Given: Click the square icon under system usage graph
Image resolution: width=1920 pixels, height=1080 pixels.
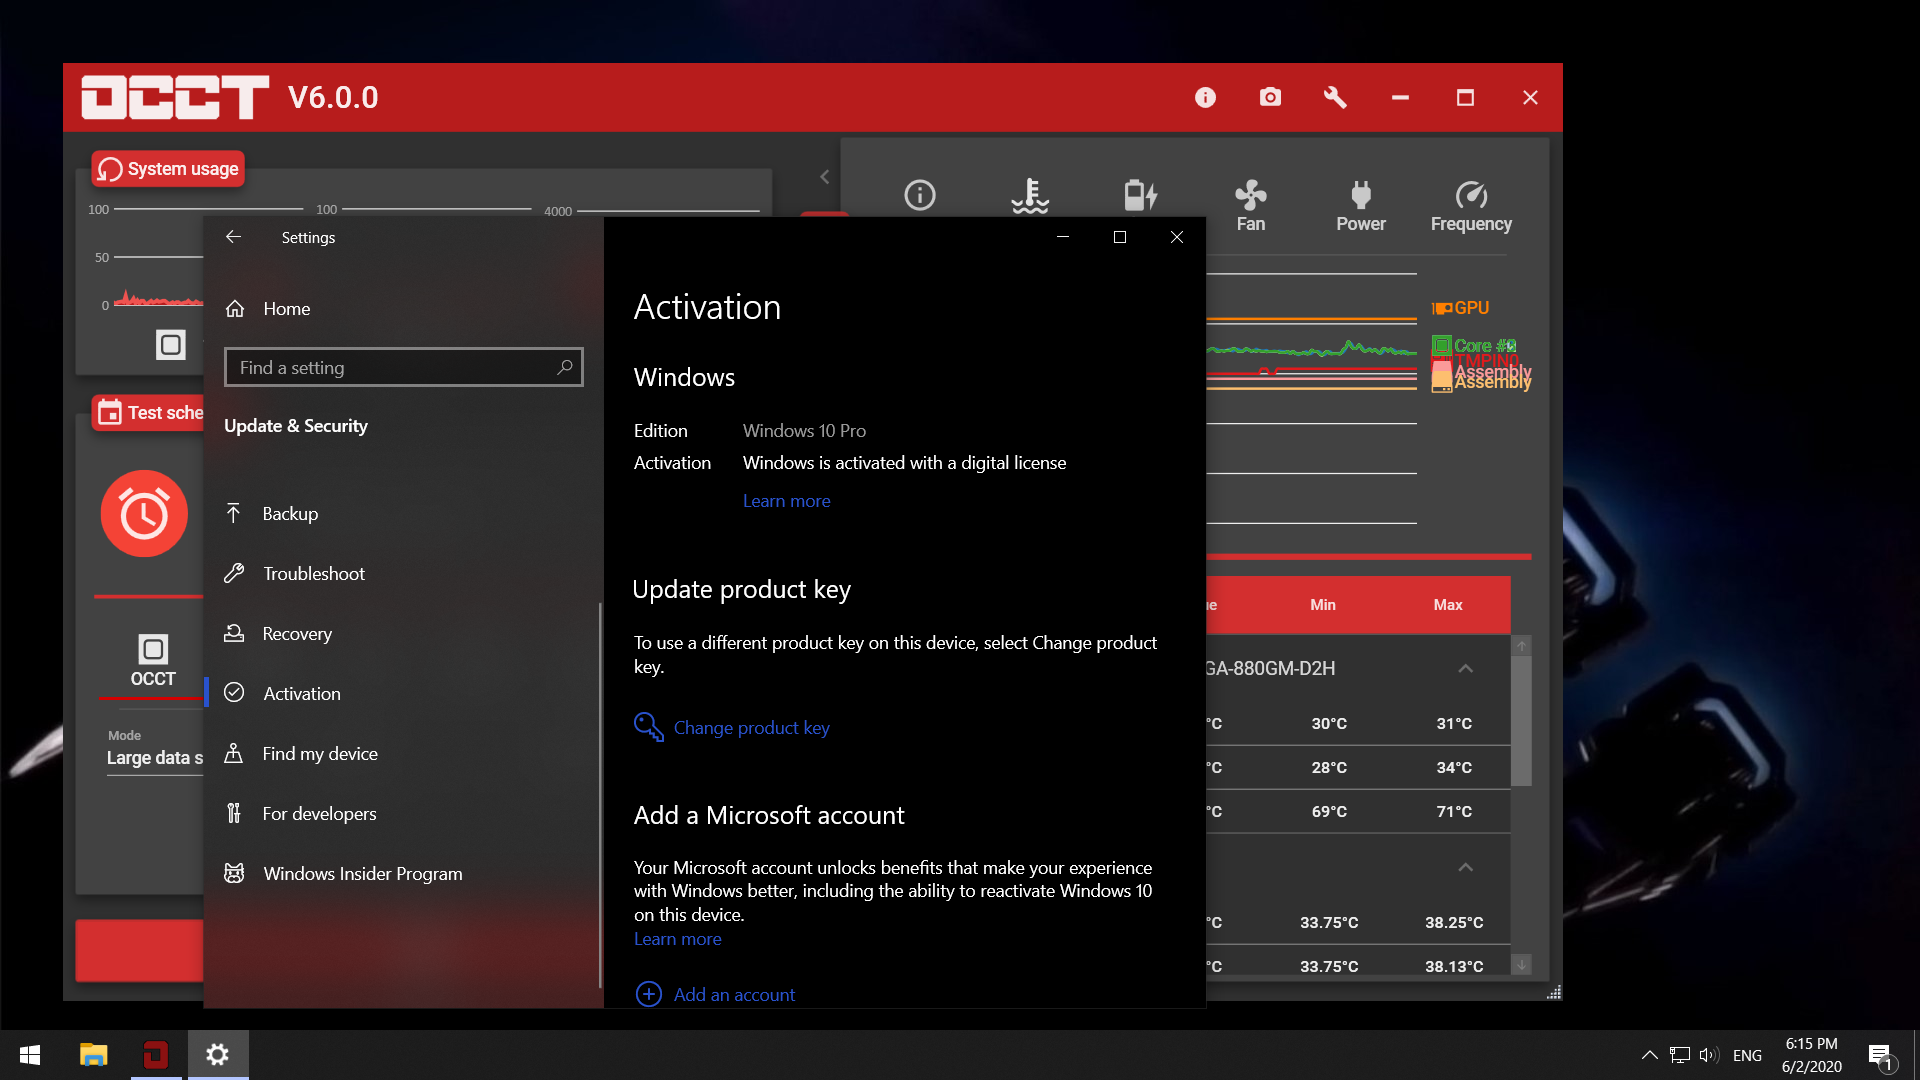Looking at the screenshot, I should pyautogui.click(x=171, y=345).
